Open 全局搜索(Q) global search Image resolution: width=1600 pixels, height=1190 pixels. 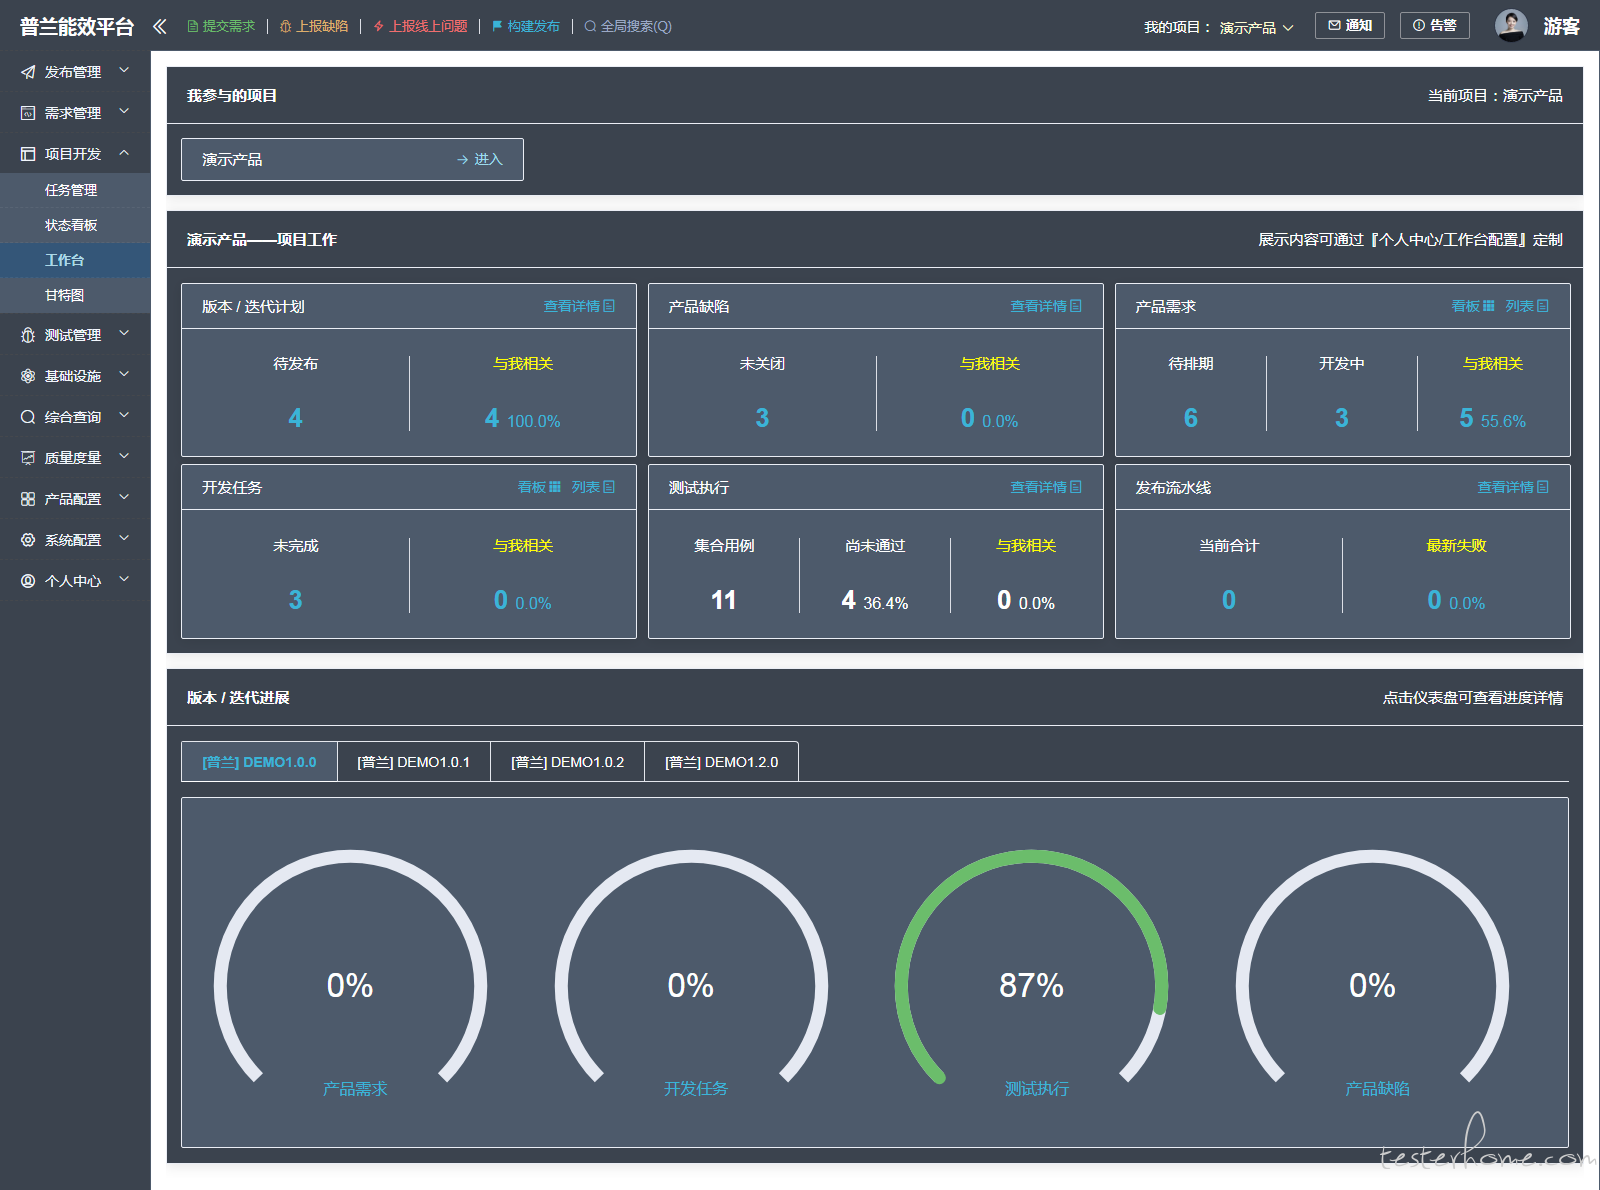click(x=628, y=26)
